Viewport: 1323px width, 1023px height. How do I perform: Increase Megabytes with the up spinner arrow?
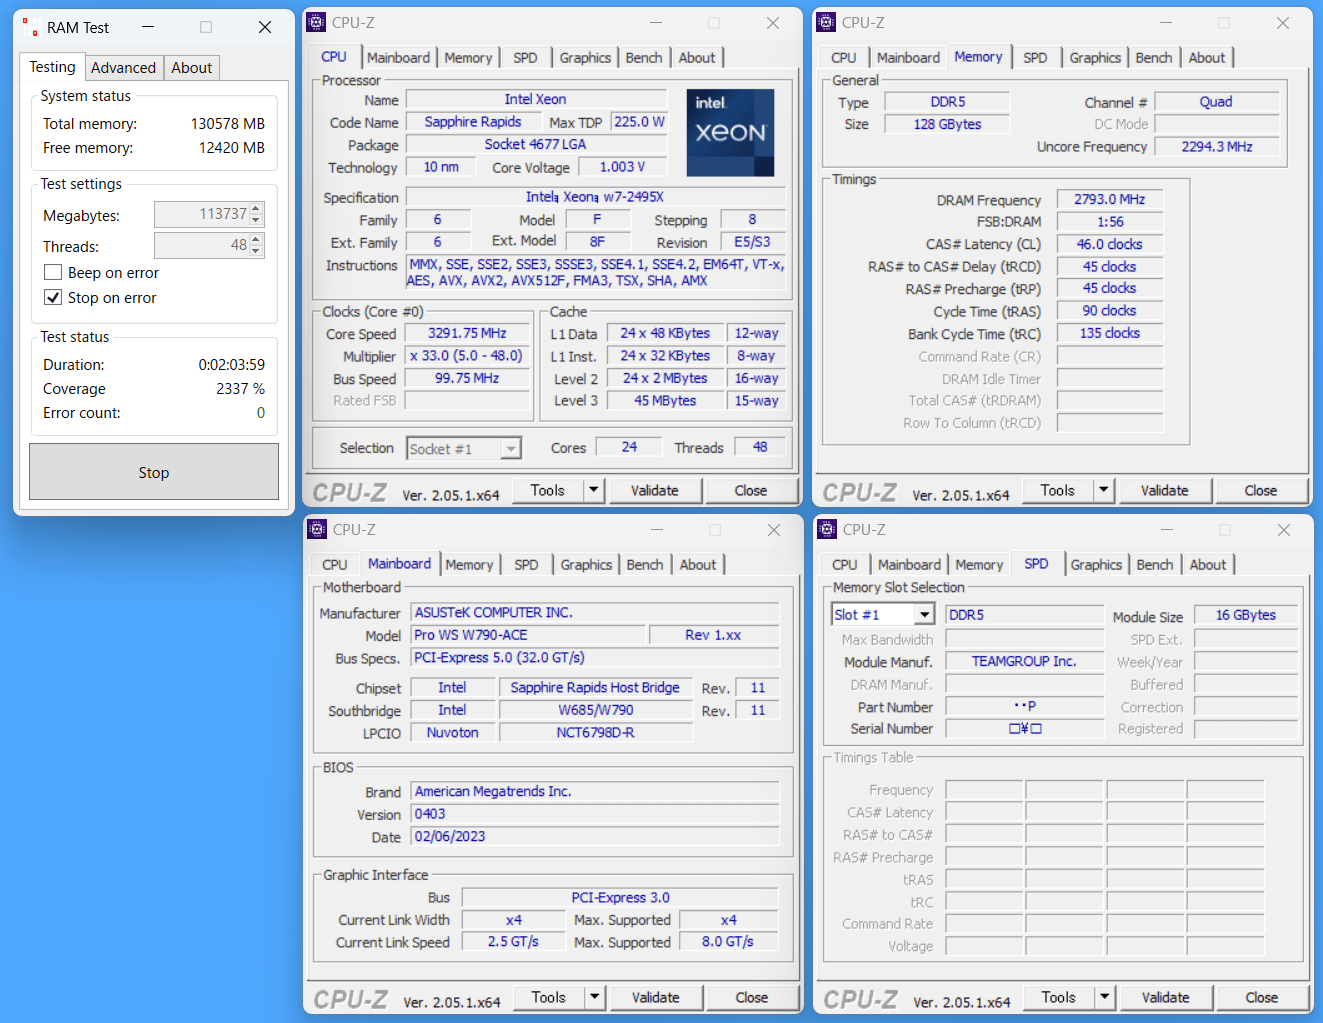257,209
